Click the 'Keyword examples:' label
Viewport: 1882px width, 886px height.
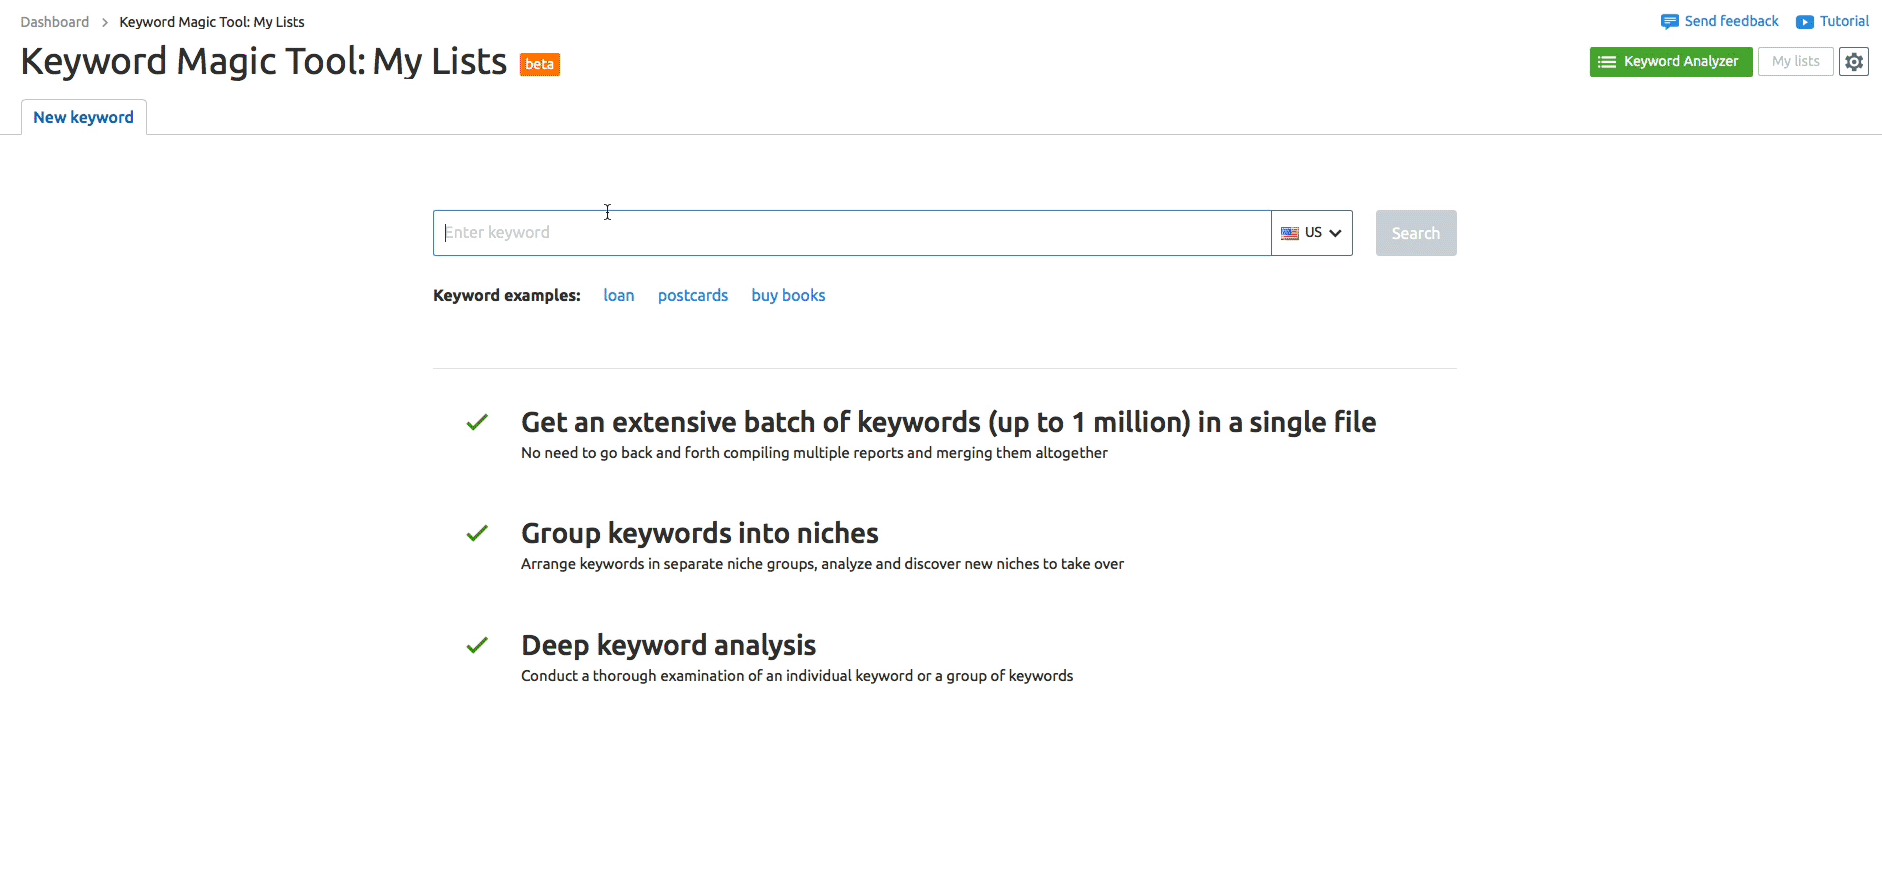pyautogui.click(x=507, y=295)
